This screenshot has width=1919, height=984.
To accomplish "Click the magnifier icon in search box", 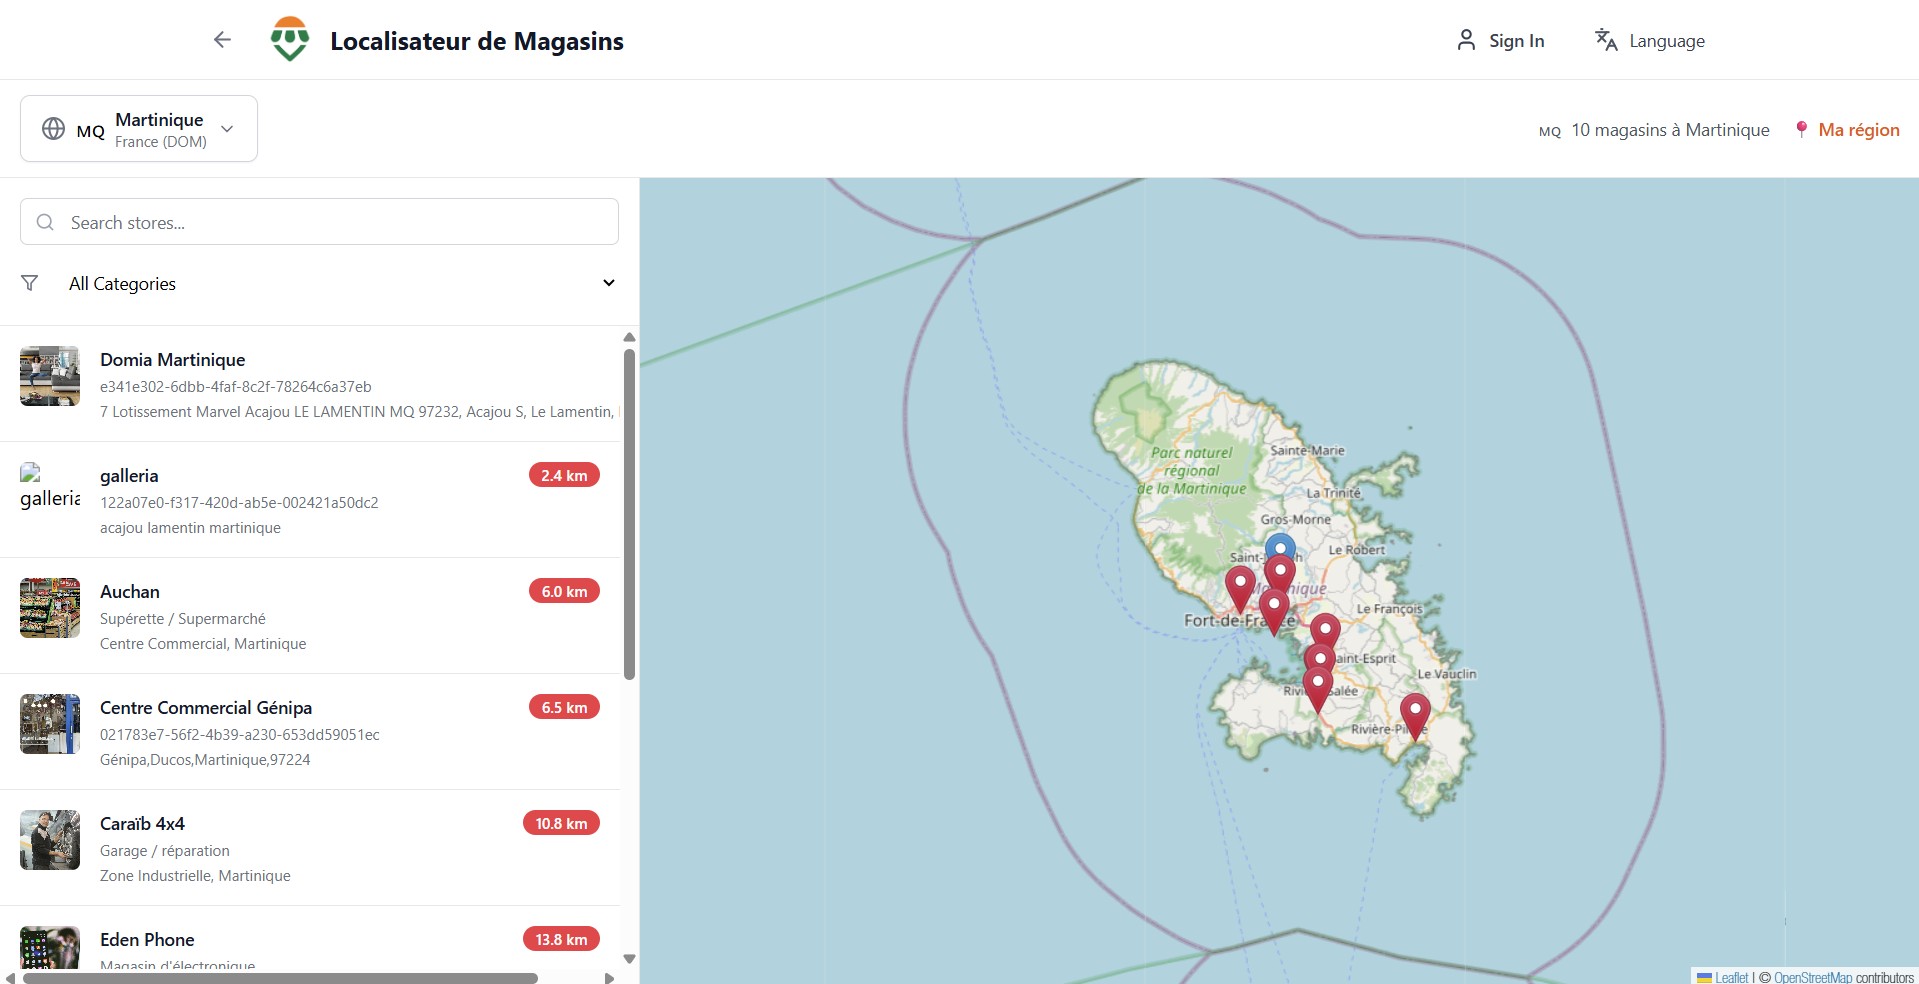I will click(45, 222).
